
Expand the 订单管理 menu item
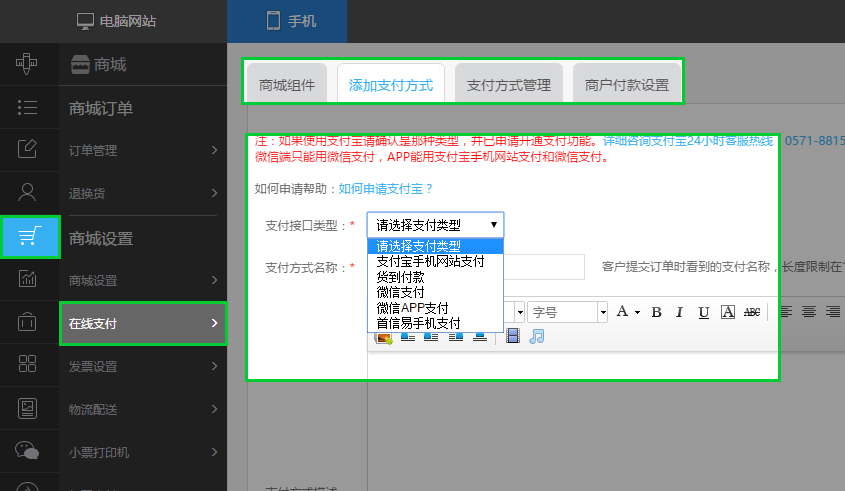142,151
